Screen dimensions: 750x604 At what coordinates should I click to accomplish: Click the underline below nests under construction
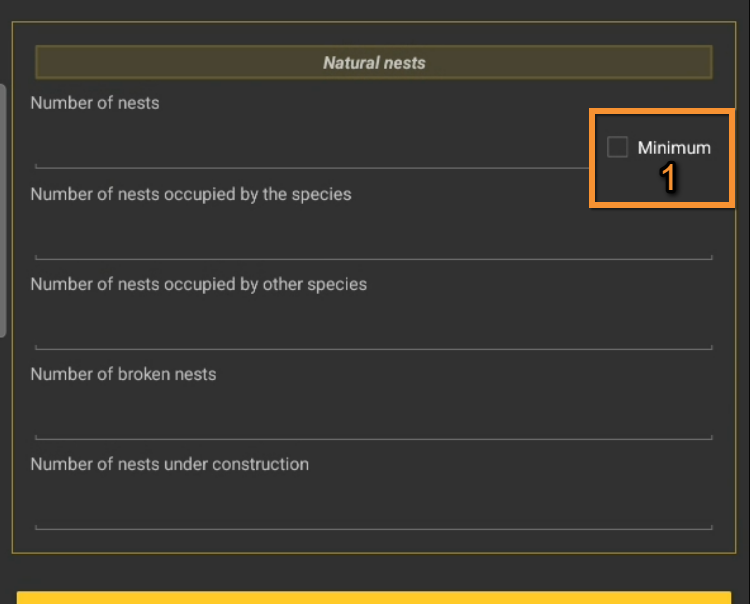click(372, 528)
